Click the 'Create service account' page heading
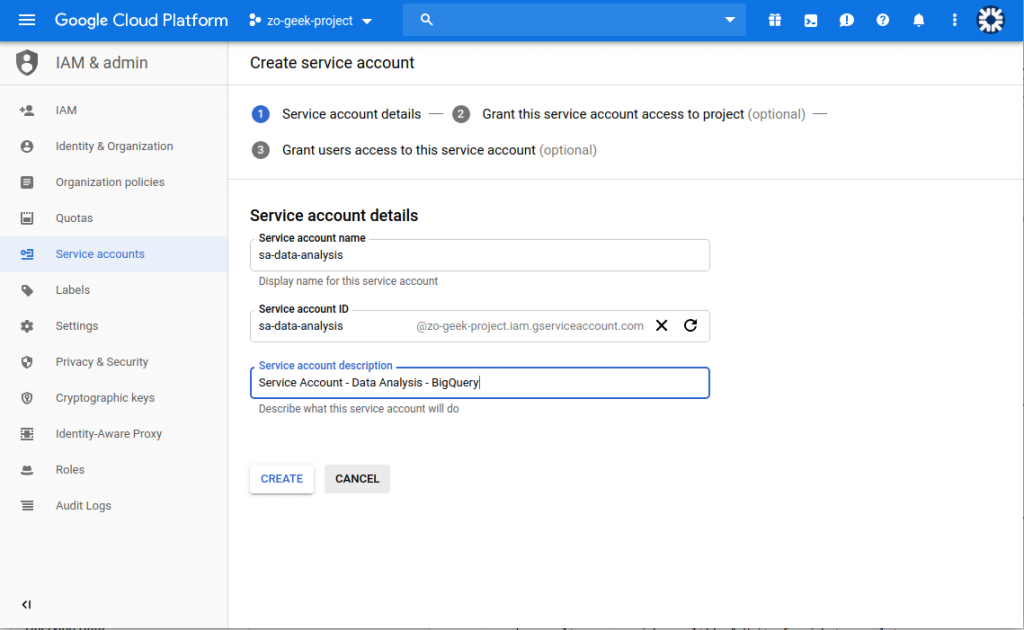Screen dimensions: 1024x630 click(x=332, y=63)
